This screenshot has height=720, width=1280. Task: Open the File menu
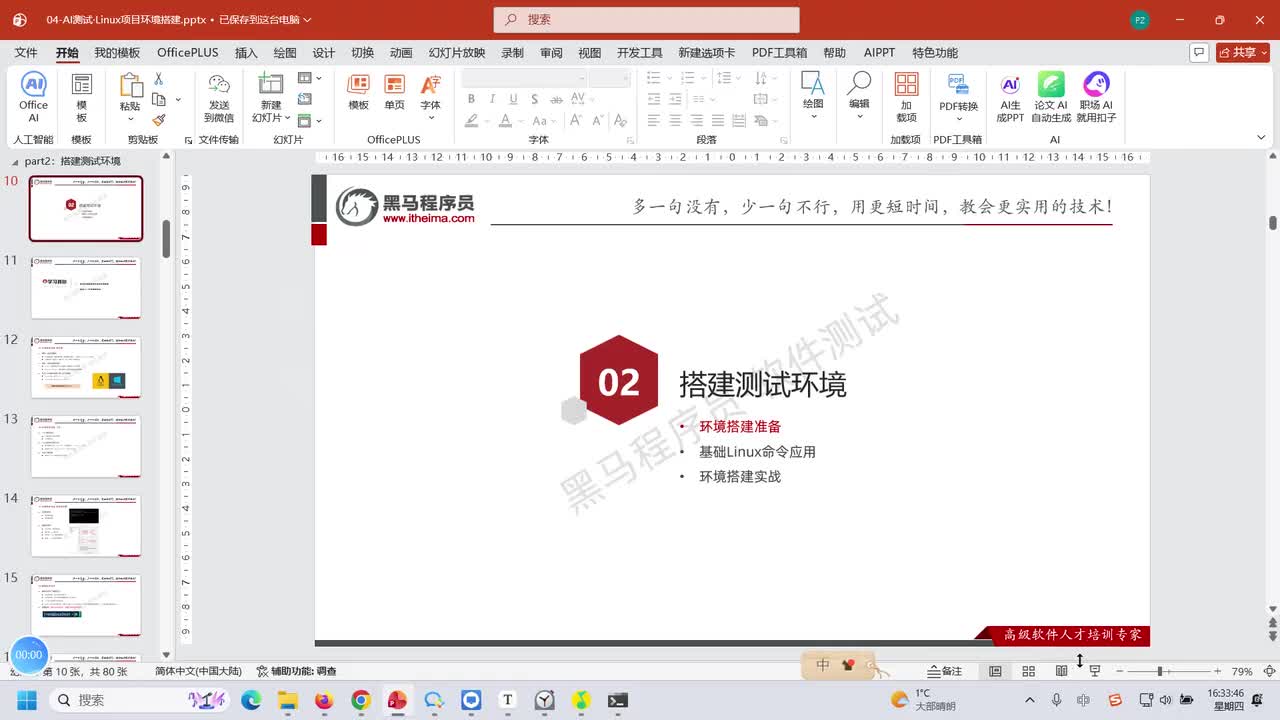(26, 52)
